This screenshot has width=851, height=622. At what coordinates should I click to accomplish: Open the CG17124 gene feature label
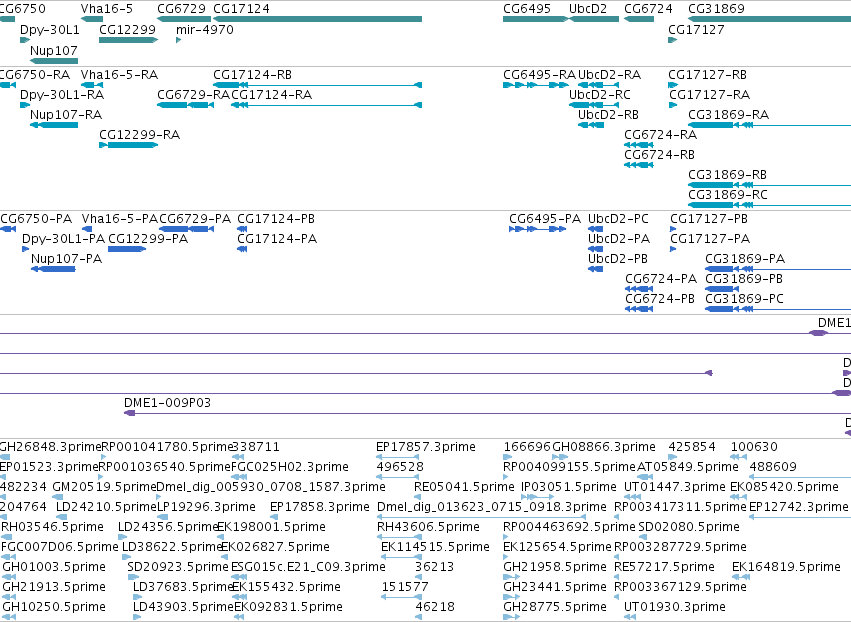(x=241, y=9)
